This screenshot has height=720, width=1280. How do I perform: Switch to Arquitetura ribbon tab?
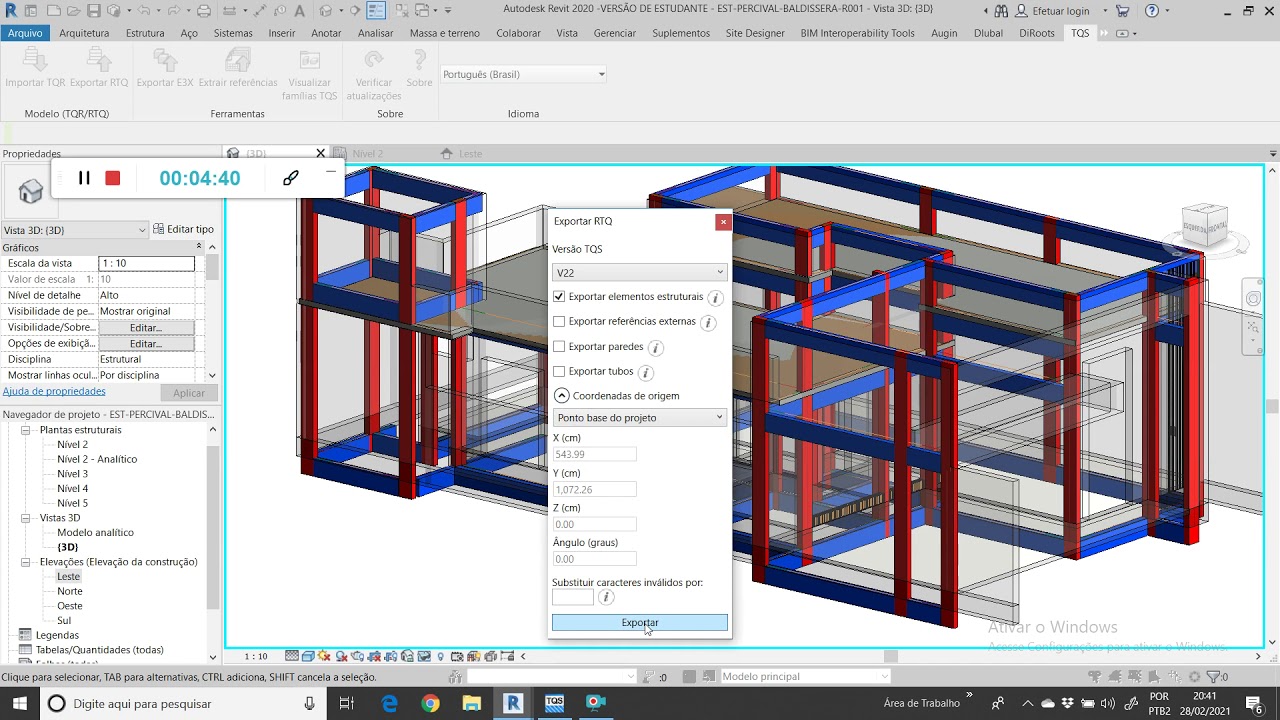[x=84, y=33]
